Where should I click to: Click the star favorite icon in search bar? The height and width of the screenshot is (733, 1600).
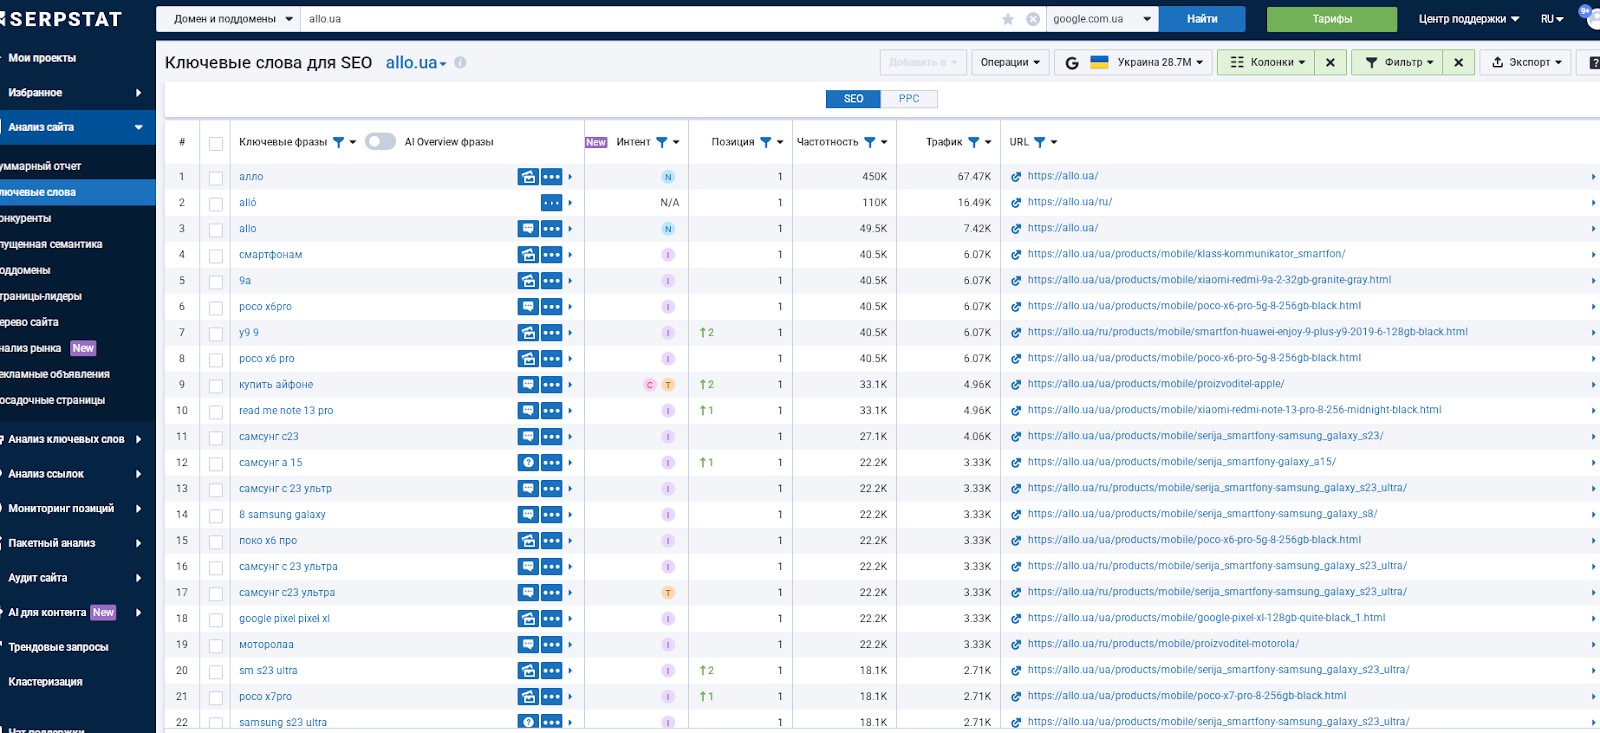(x=1008, y=19)
